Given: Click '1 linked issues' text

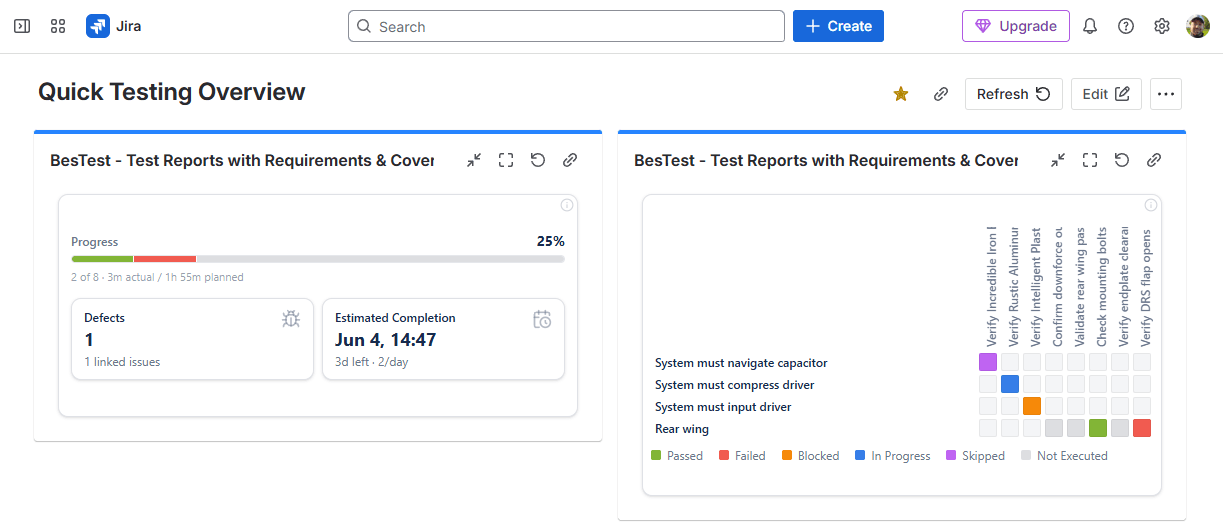Looking at the screenshot, I should pyautogui.click(x=122, y=362).
